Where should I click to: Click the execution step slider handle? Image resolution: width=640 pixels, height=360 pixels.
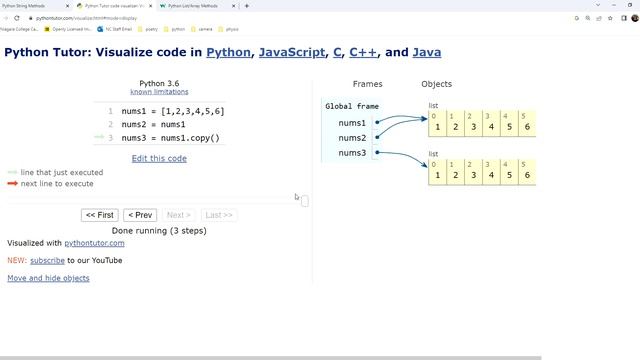coord(304,201)
